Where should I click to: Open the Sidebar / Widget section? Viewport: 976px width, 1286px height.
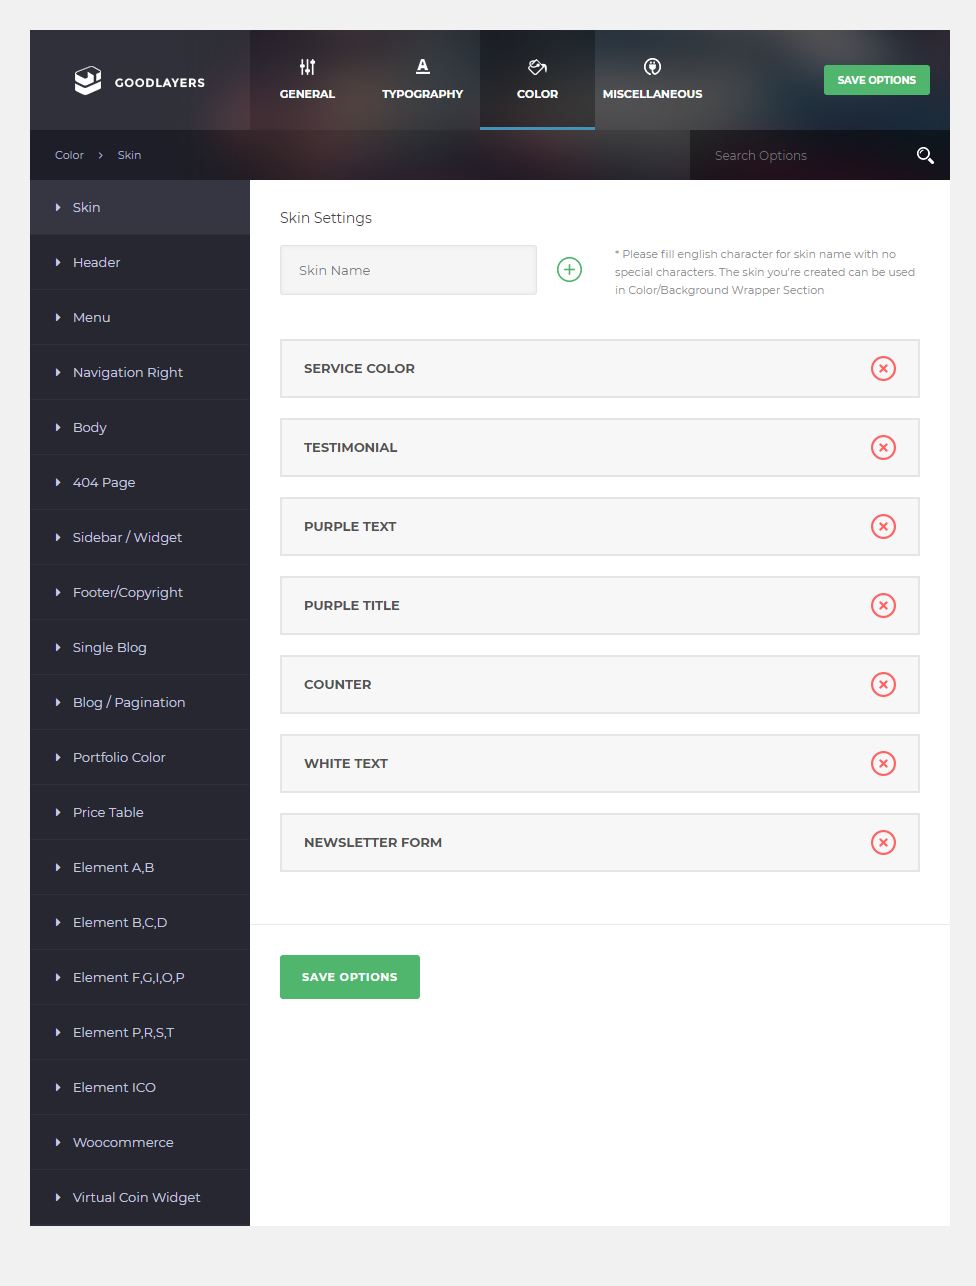click(140, 537)
